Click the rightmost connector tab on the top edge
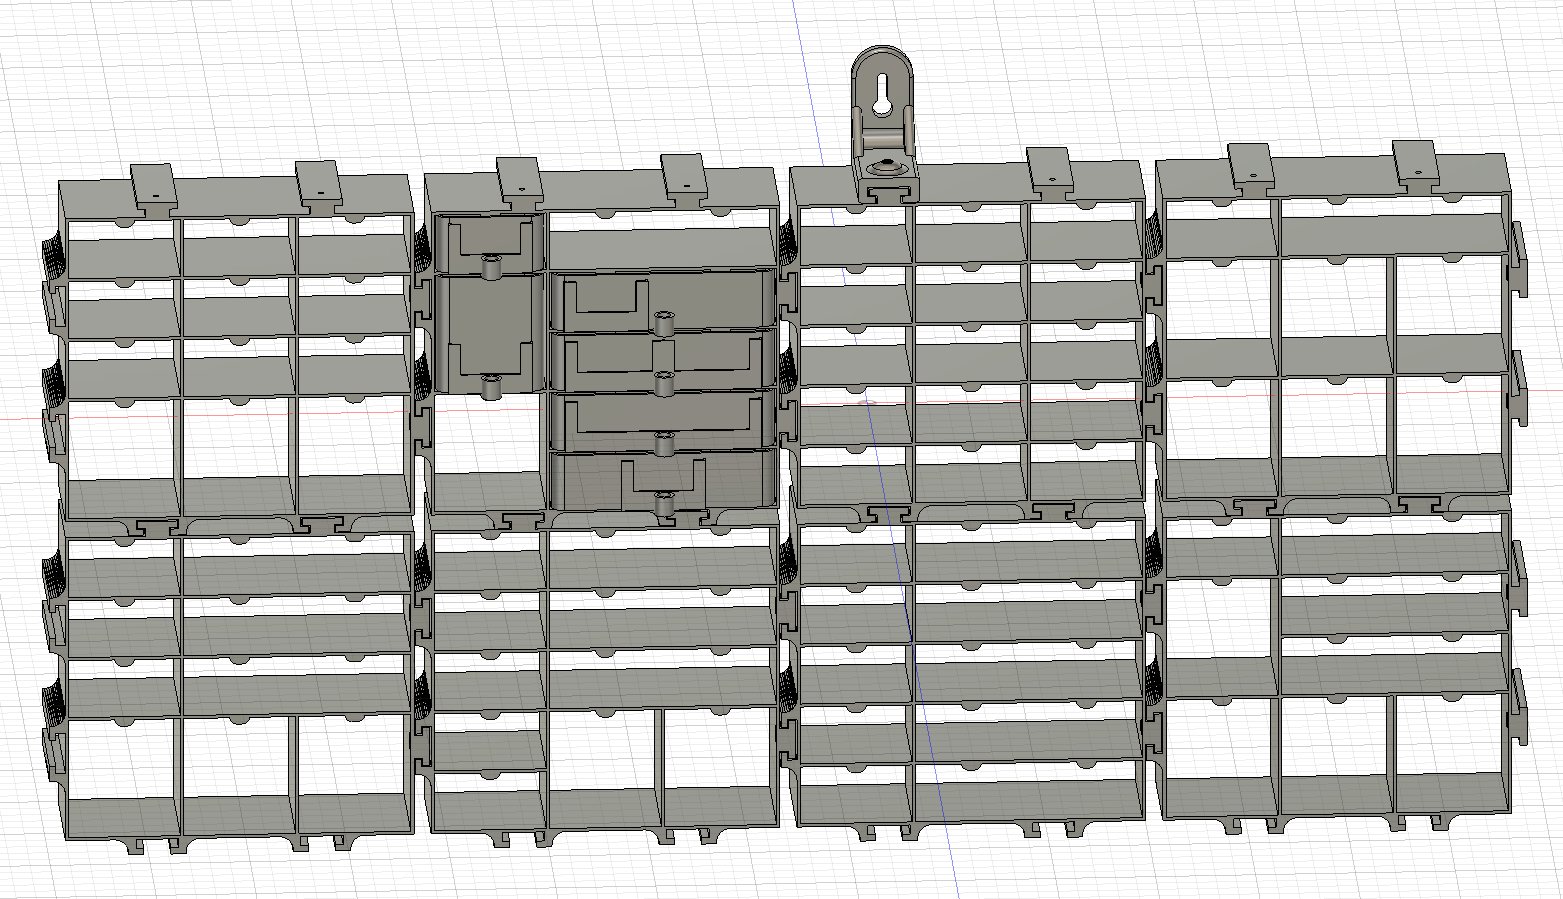 point(1416,165)
